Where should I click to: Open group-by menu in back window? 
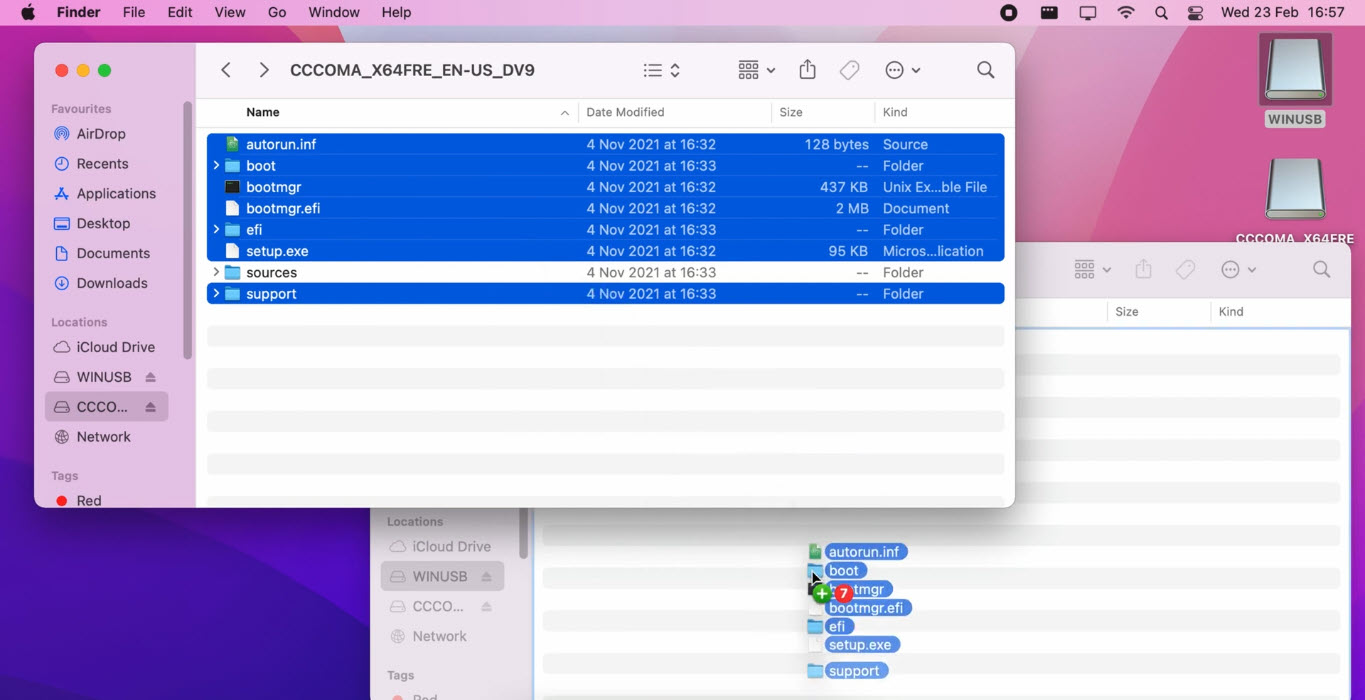pyautogui.click(x=1092, y=270)
